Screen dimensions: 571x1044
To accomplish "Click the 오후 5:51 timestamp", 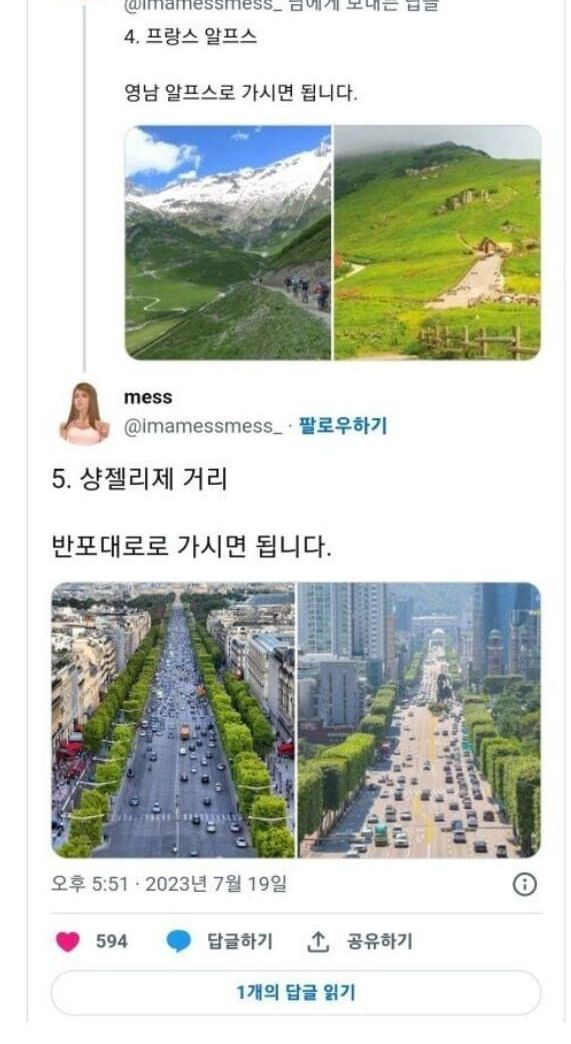I will (x=89, y=884).
